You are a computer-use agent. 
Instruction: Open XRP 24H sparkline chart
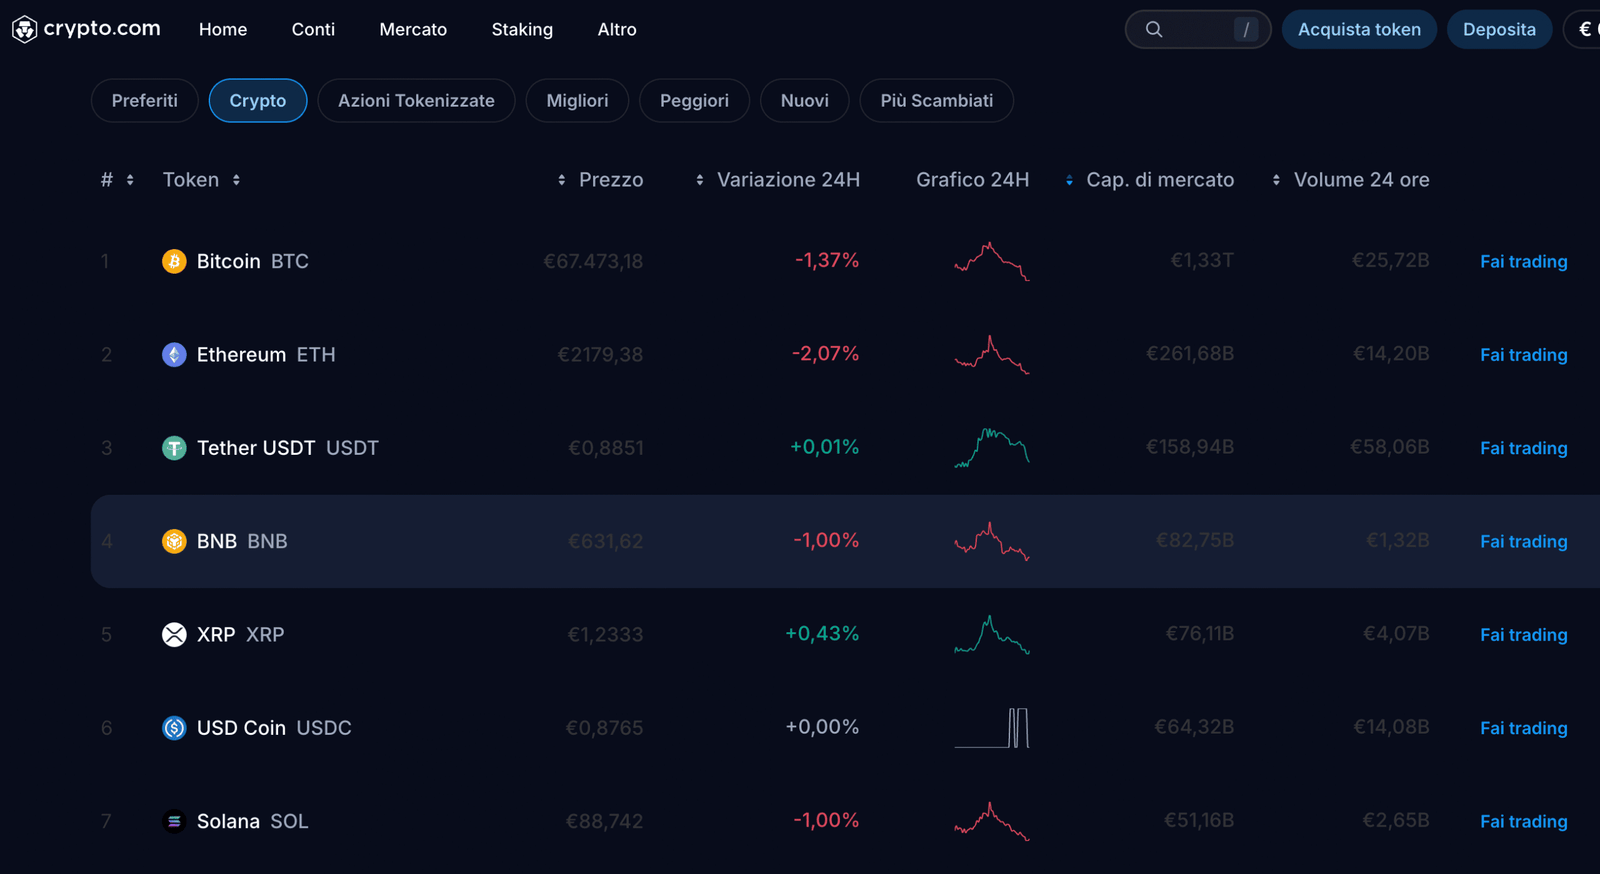point(992,635)
